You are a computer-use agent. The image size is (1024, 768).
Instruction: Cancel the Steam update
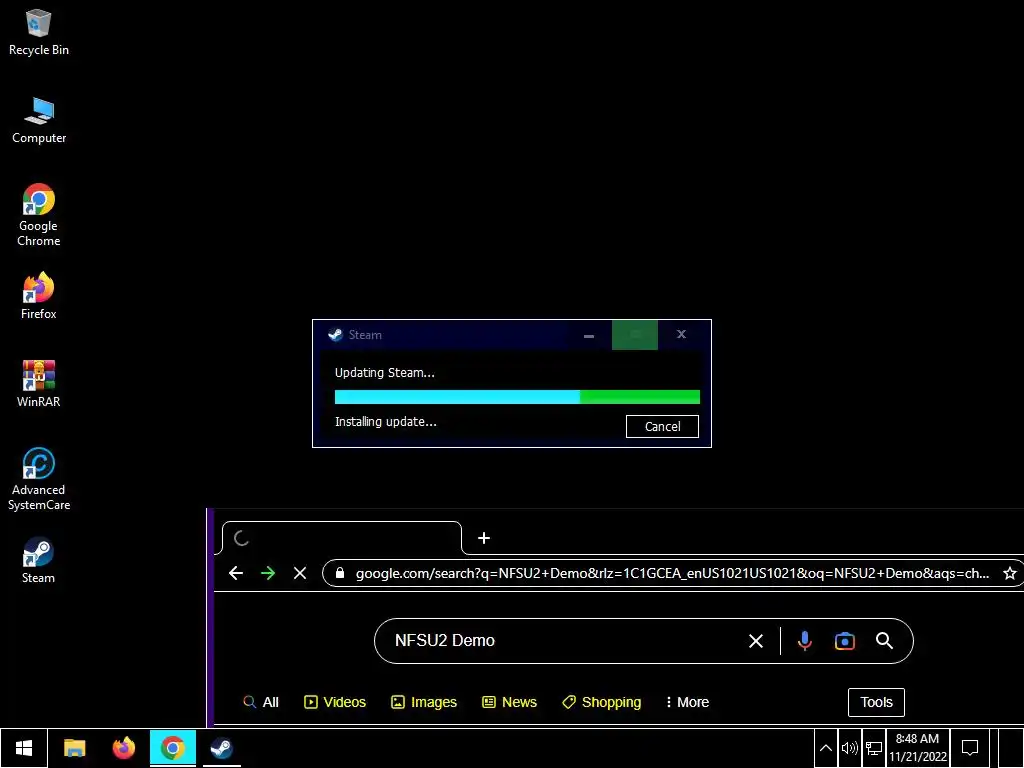pyautogui.click(x=662, y=426)
